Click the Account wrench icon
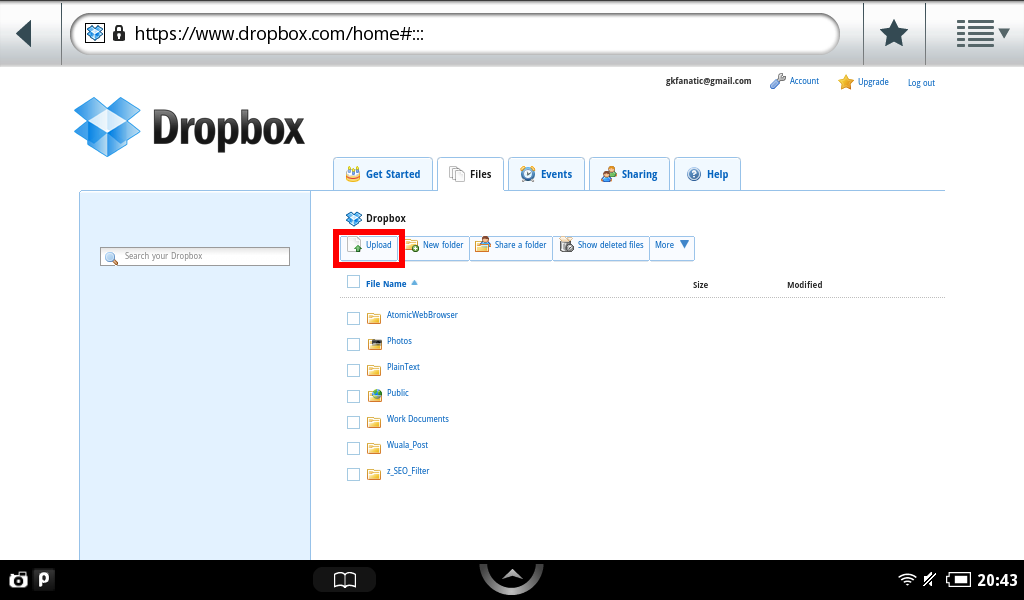This screenshot has height=600, width=1024. click(x=777, y=82)
